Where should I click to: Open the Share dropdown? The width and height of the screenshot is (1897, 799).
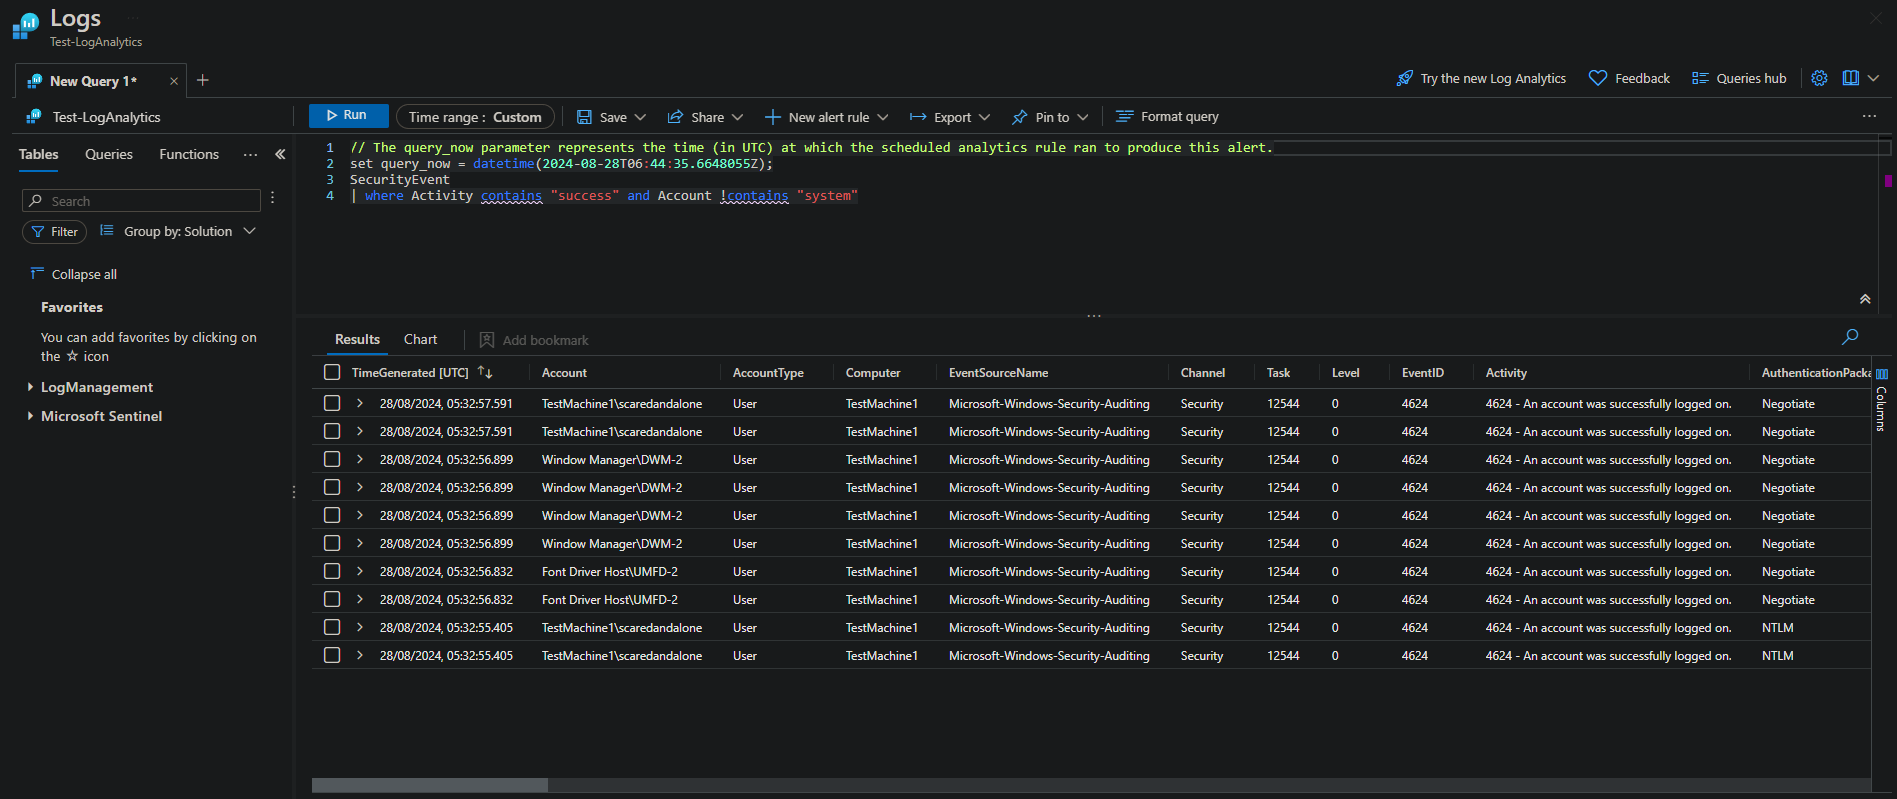705,117
